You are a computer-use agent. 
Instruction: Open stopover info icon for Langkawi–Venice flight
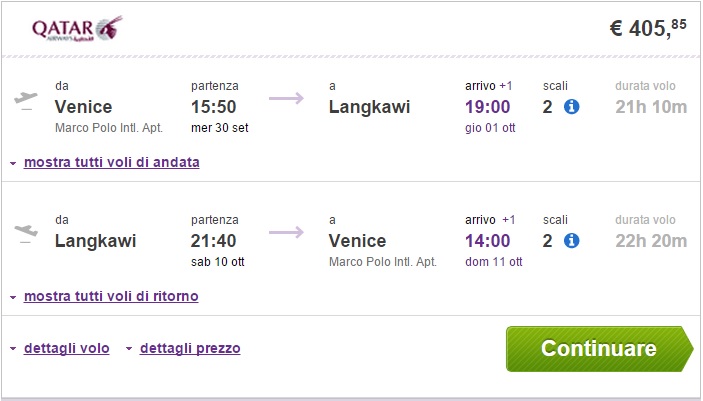[x=572, y=240]
